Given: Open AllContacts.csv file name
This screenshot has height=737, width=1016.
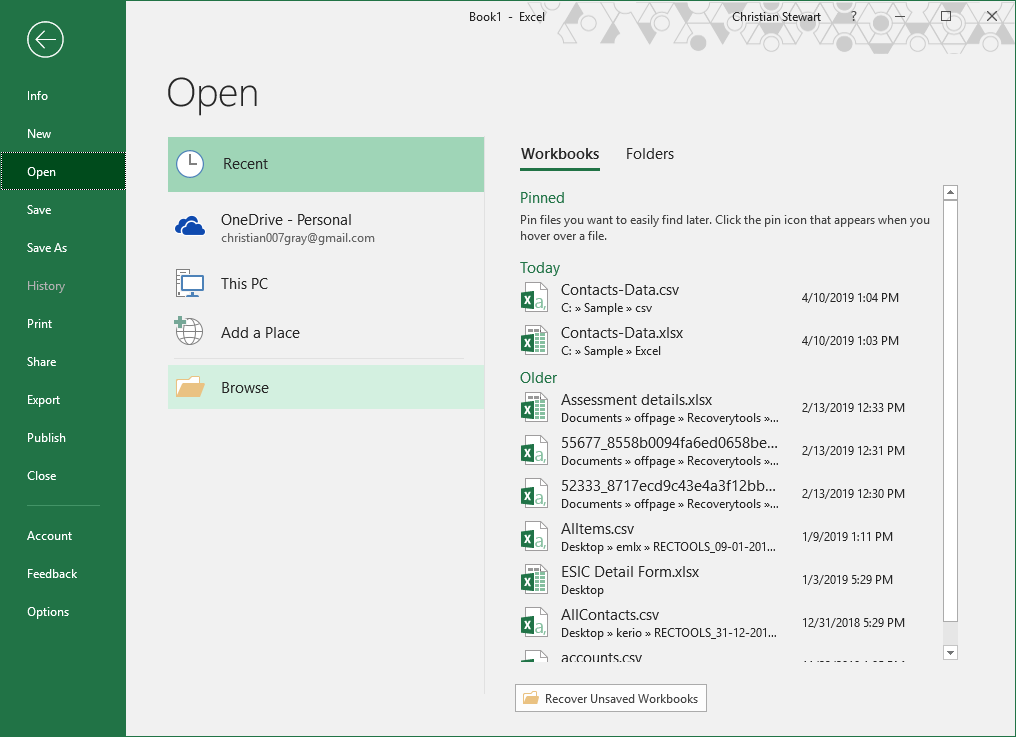Looking at the screenshot, I should [x=610, y=614].
